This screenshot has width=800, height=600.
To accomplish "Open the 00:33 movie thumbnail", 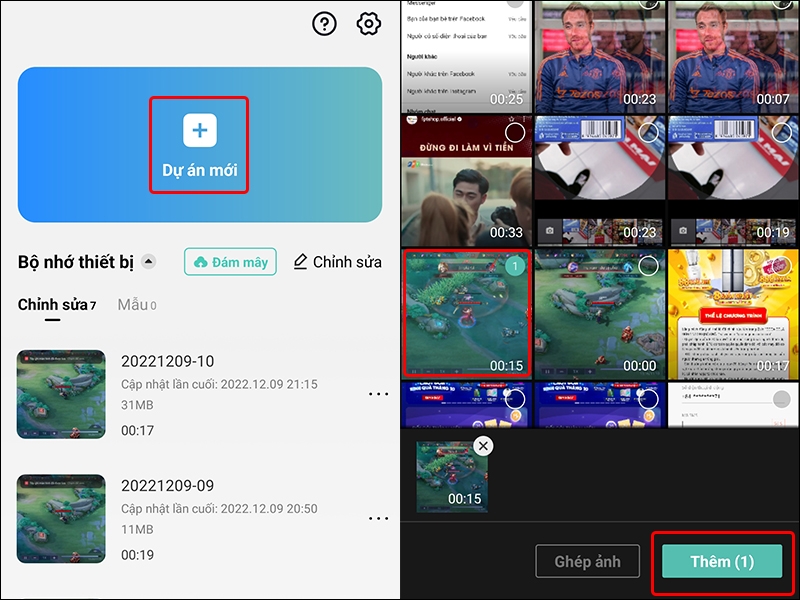I will [x=465, y=180].
